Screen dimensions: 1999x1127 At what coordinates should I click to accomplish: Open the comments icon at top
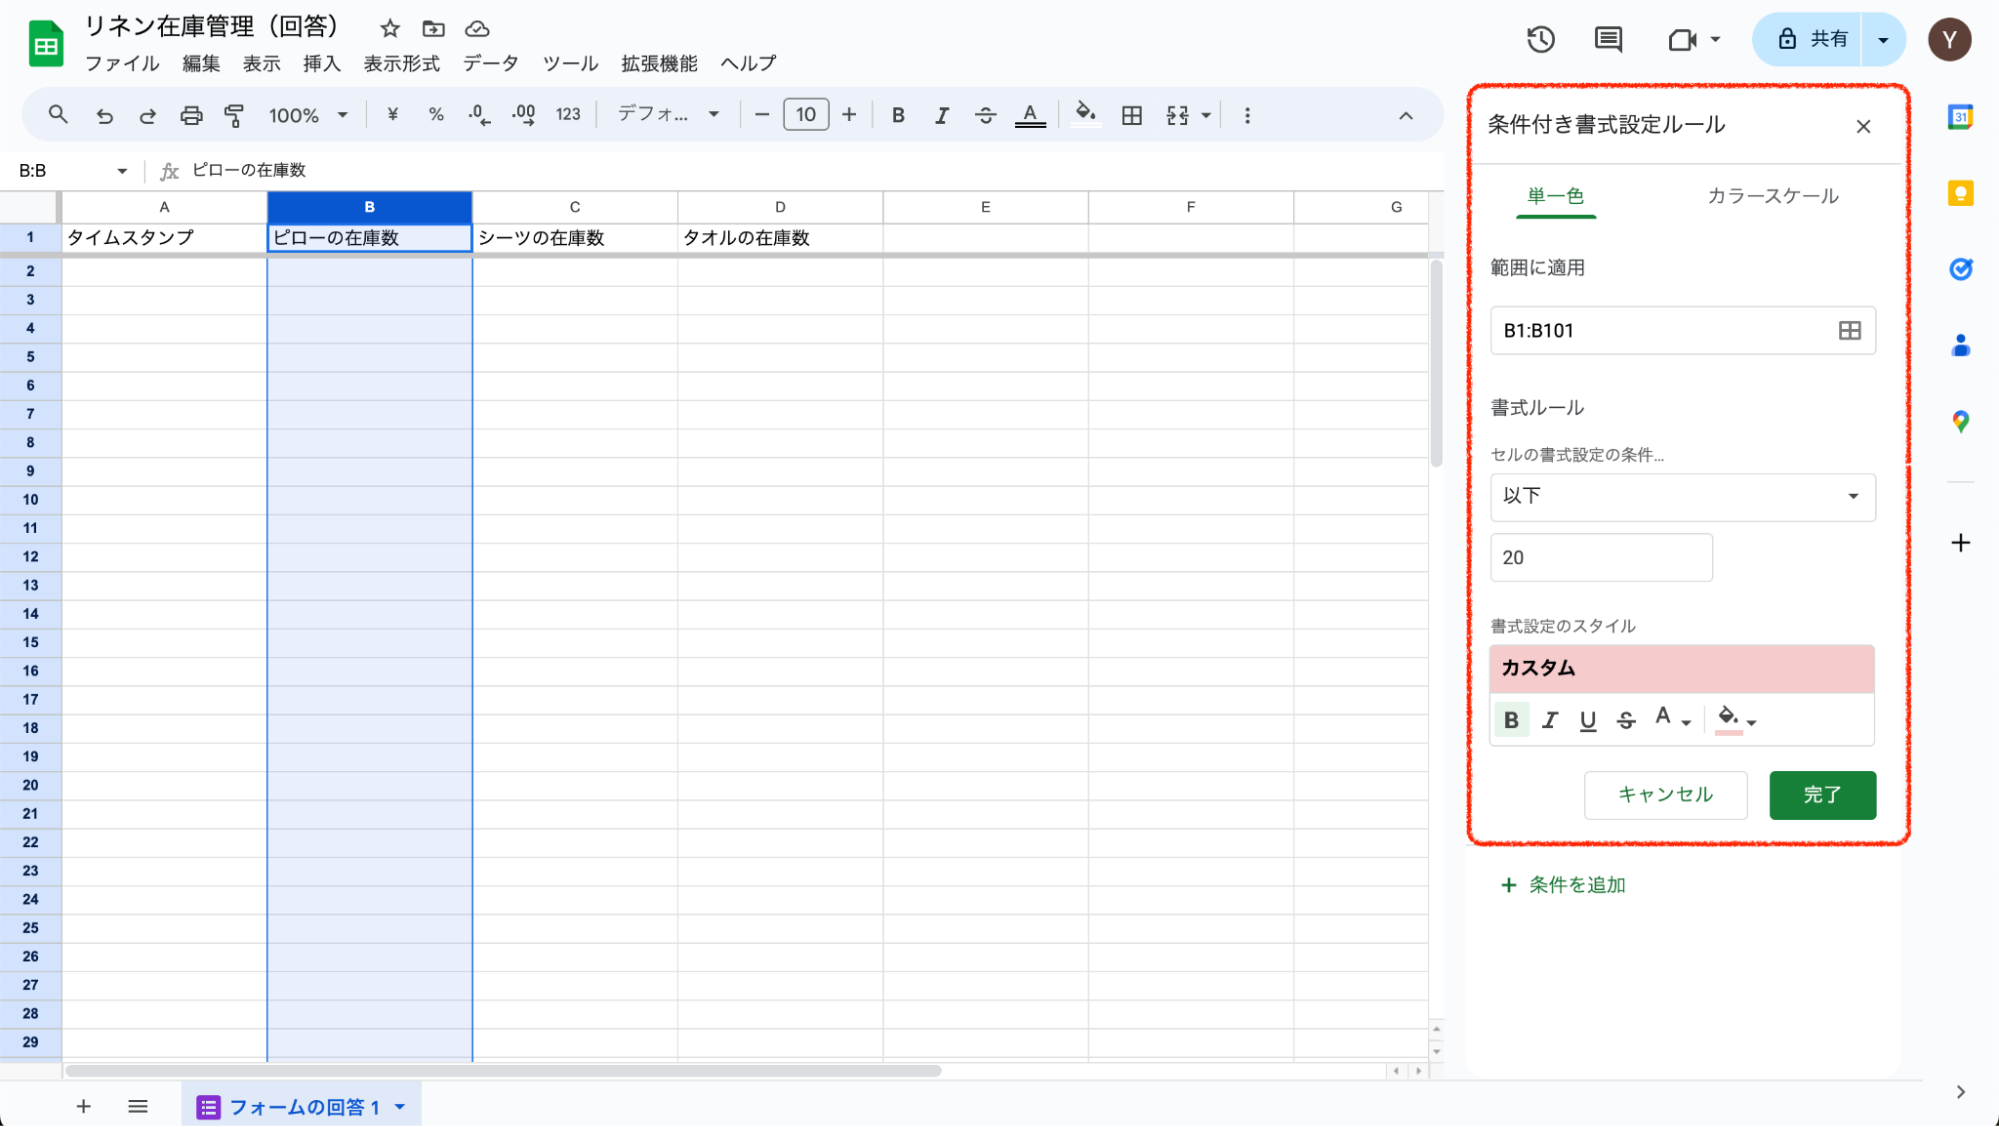pos(1607,40)
